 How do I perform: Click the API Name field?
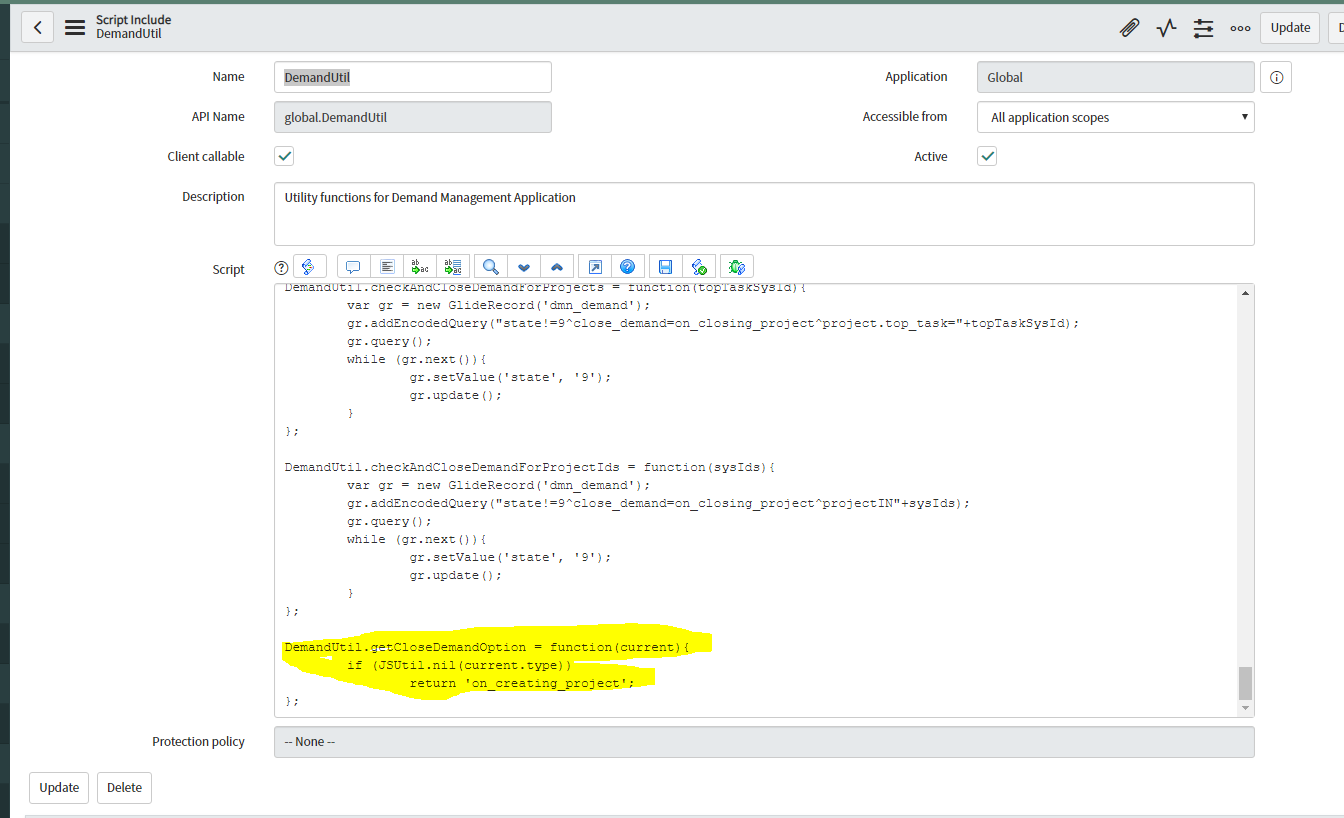[413, 117]
